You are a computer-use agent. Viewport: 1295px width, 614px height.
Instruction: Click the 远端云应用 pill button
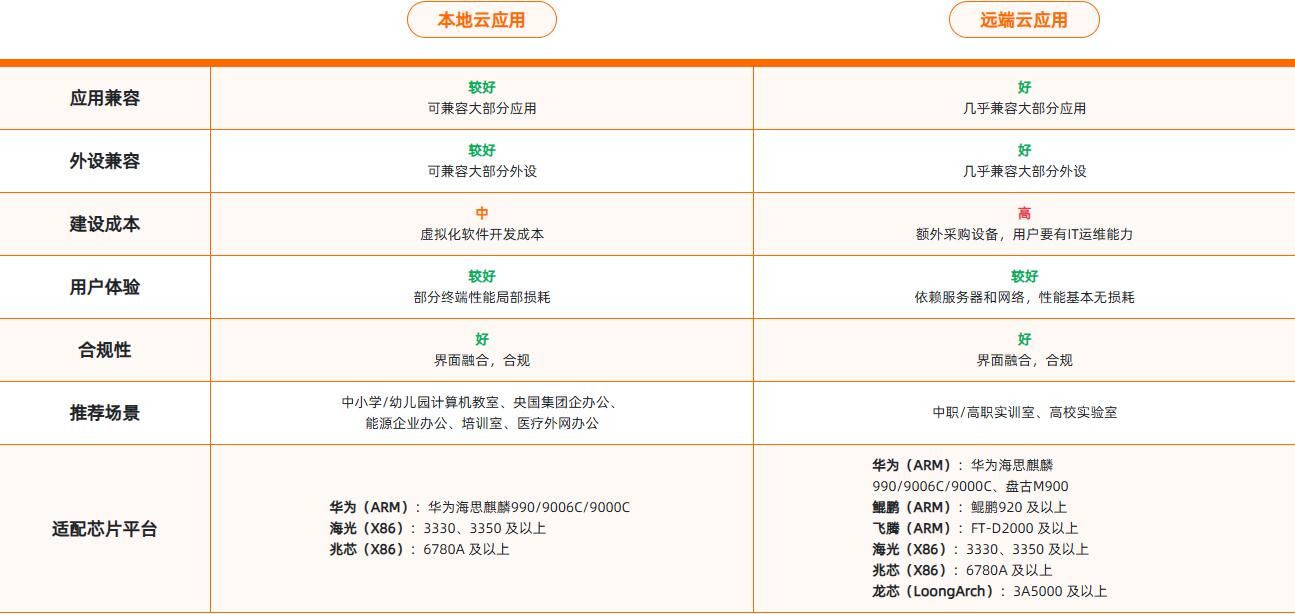[1023, 20]
